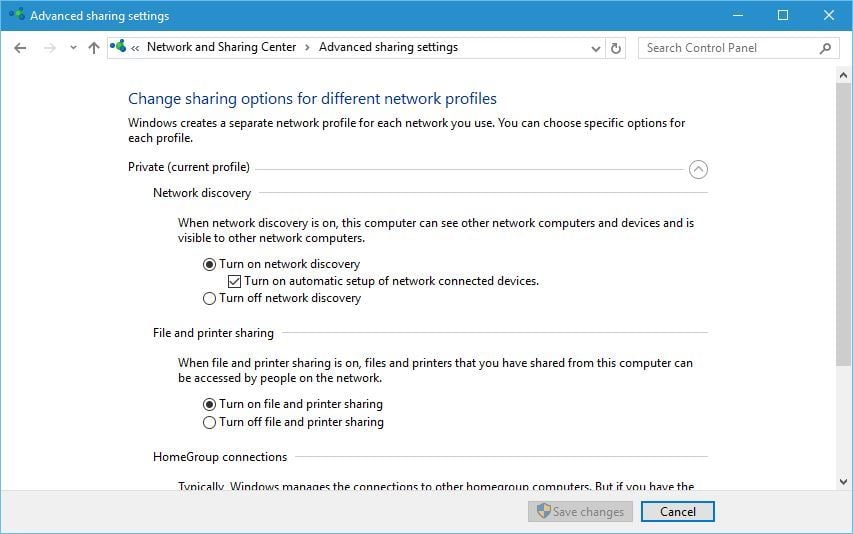Click the search magnifier icon
853x534 pixels.
tap(825, 48)
